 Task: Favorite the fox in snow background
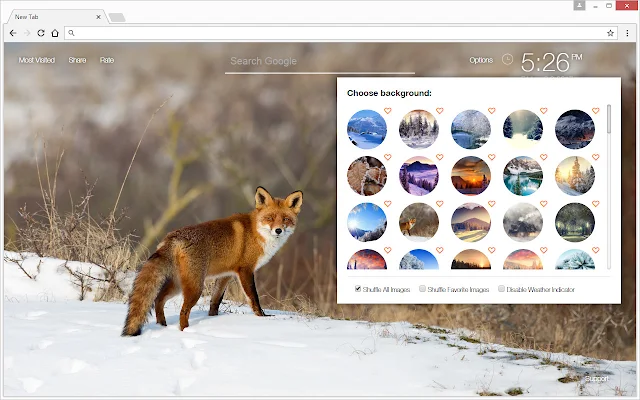(x=439, y=203)
